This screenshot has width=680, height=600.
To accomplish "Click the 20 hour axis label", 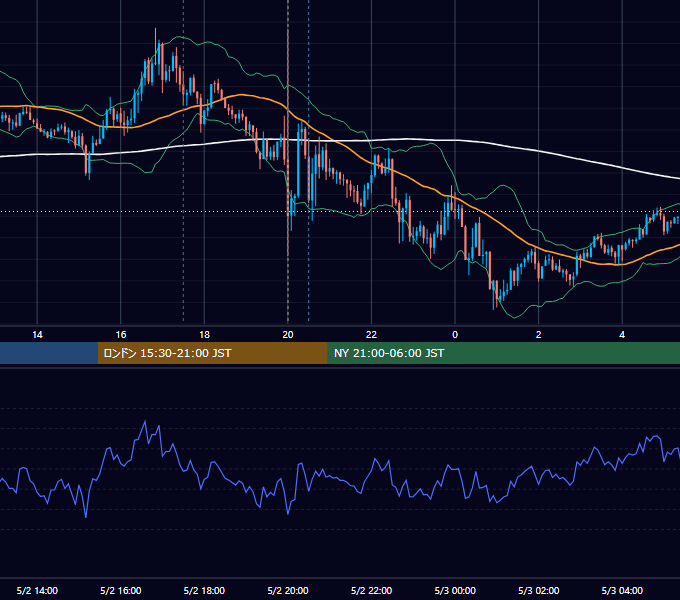I will pos(288,335).
